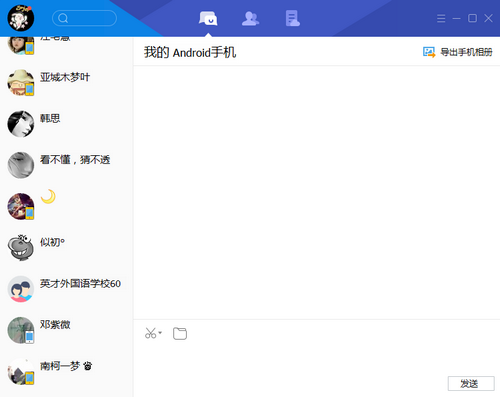Click the scissors screenshot tool icon

point(150,333)
